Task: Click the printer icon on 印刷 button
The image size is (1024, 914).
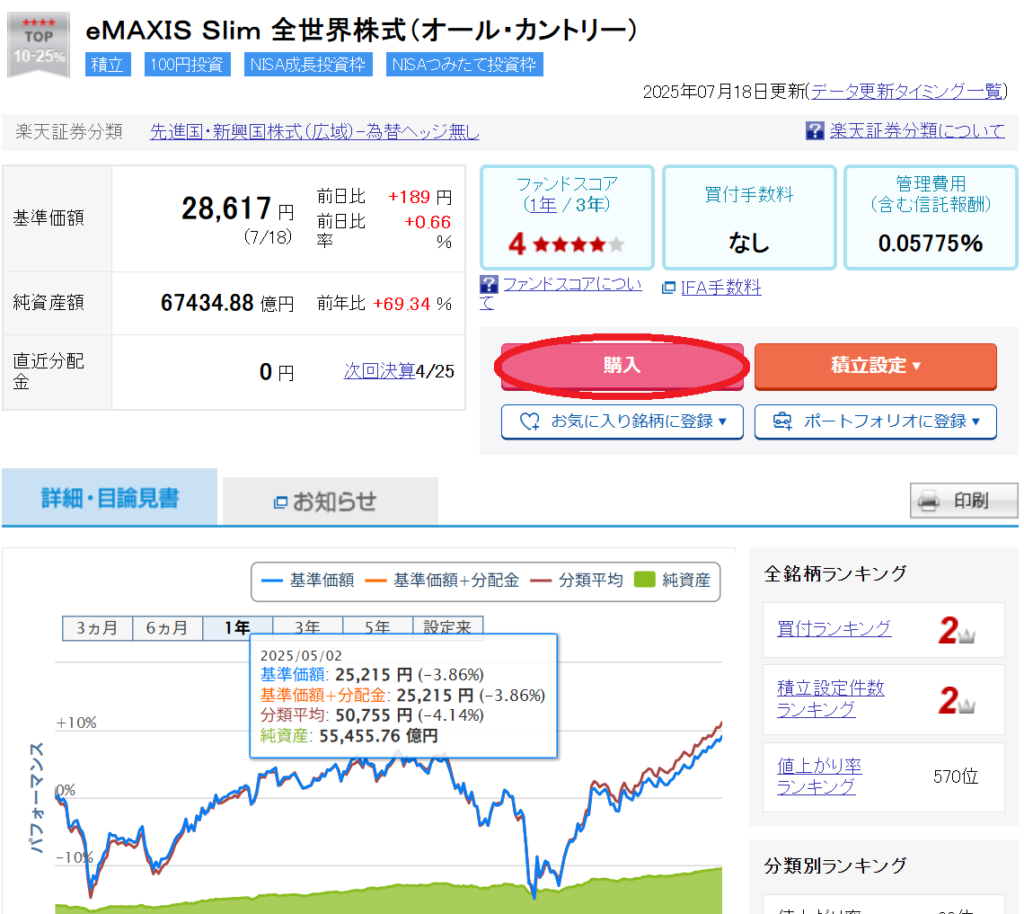Action: click(x=928, y=501)
